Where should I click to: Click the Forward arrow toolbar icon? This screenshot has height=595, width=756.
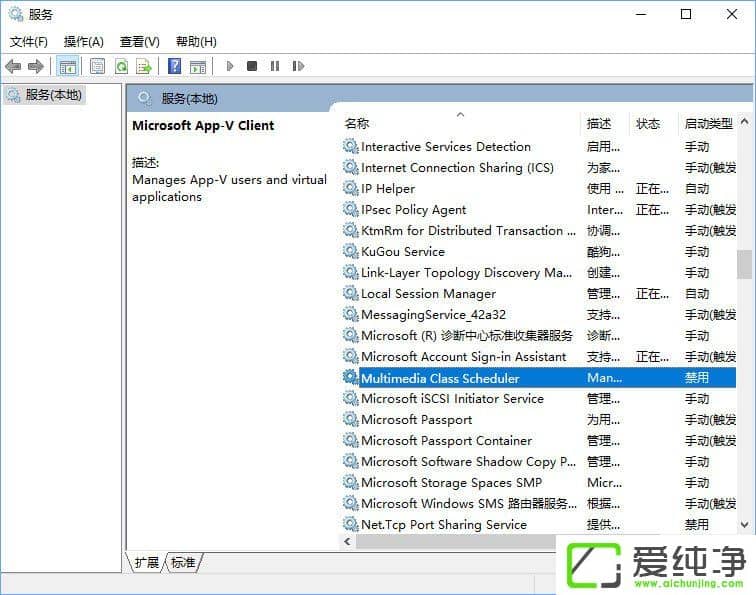click(36, 66)
